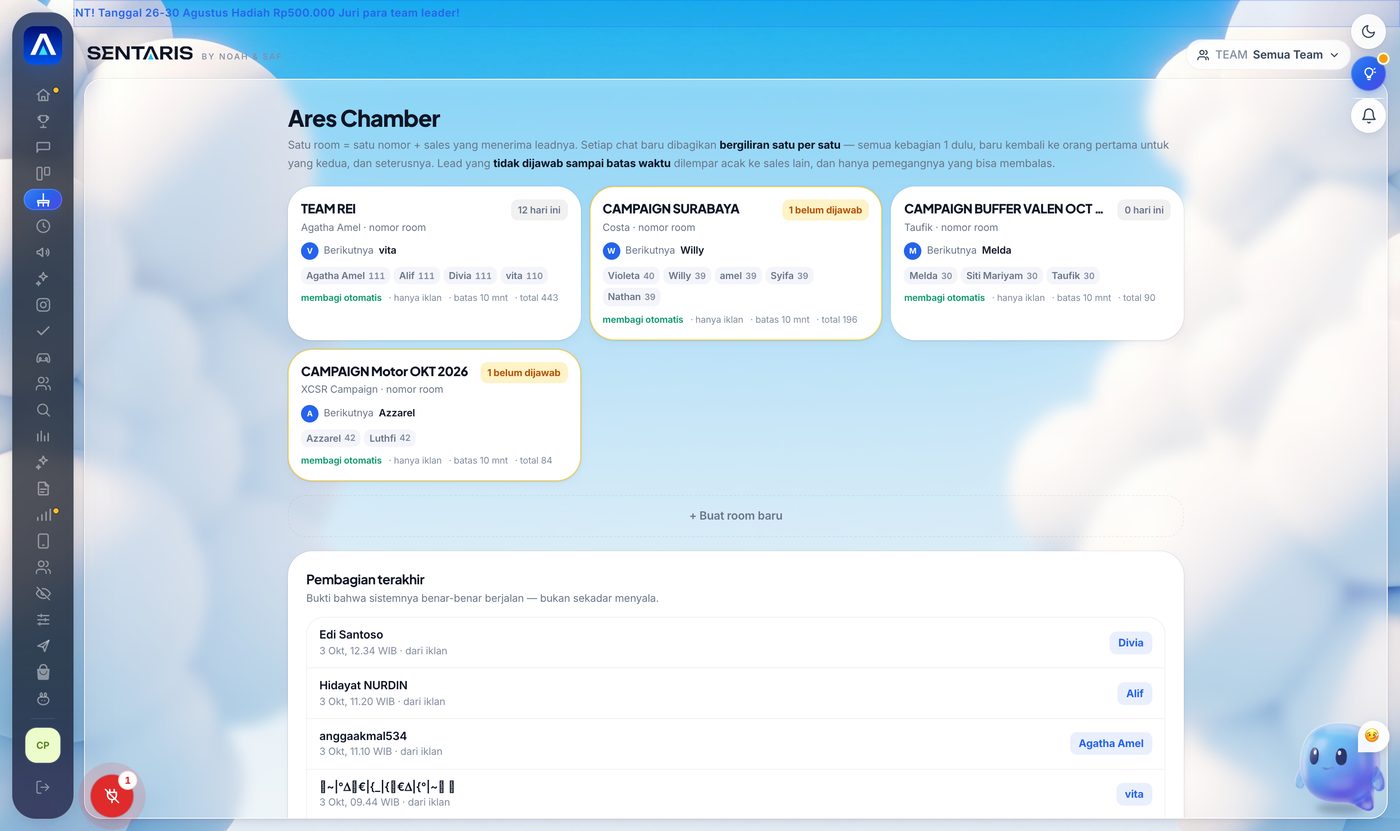Viewport: 1400px width, 831px height.
Task: Open the clock history icon
Action: [43, 226]
